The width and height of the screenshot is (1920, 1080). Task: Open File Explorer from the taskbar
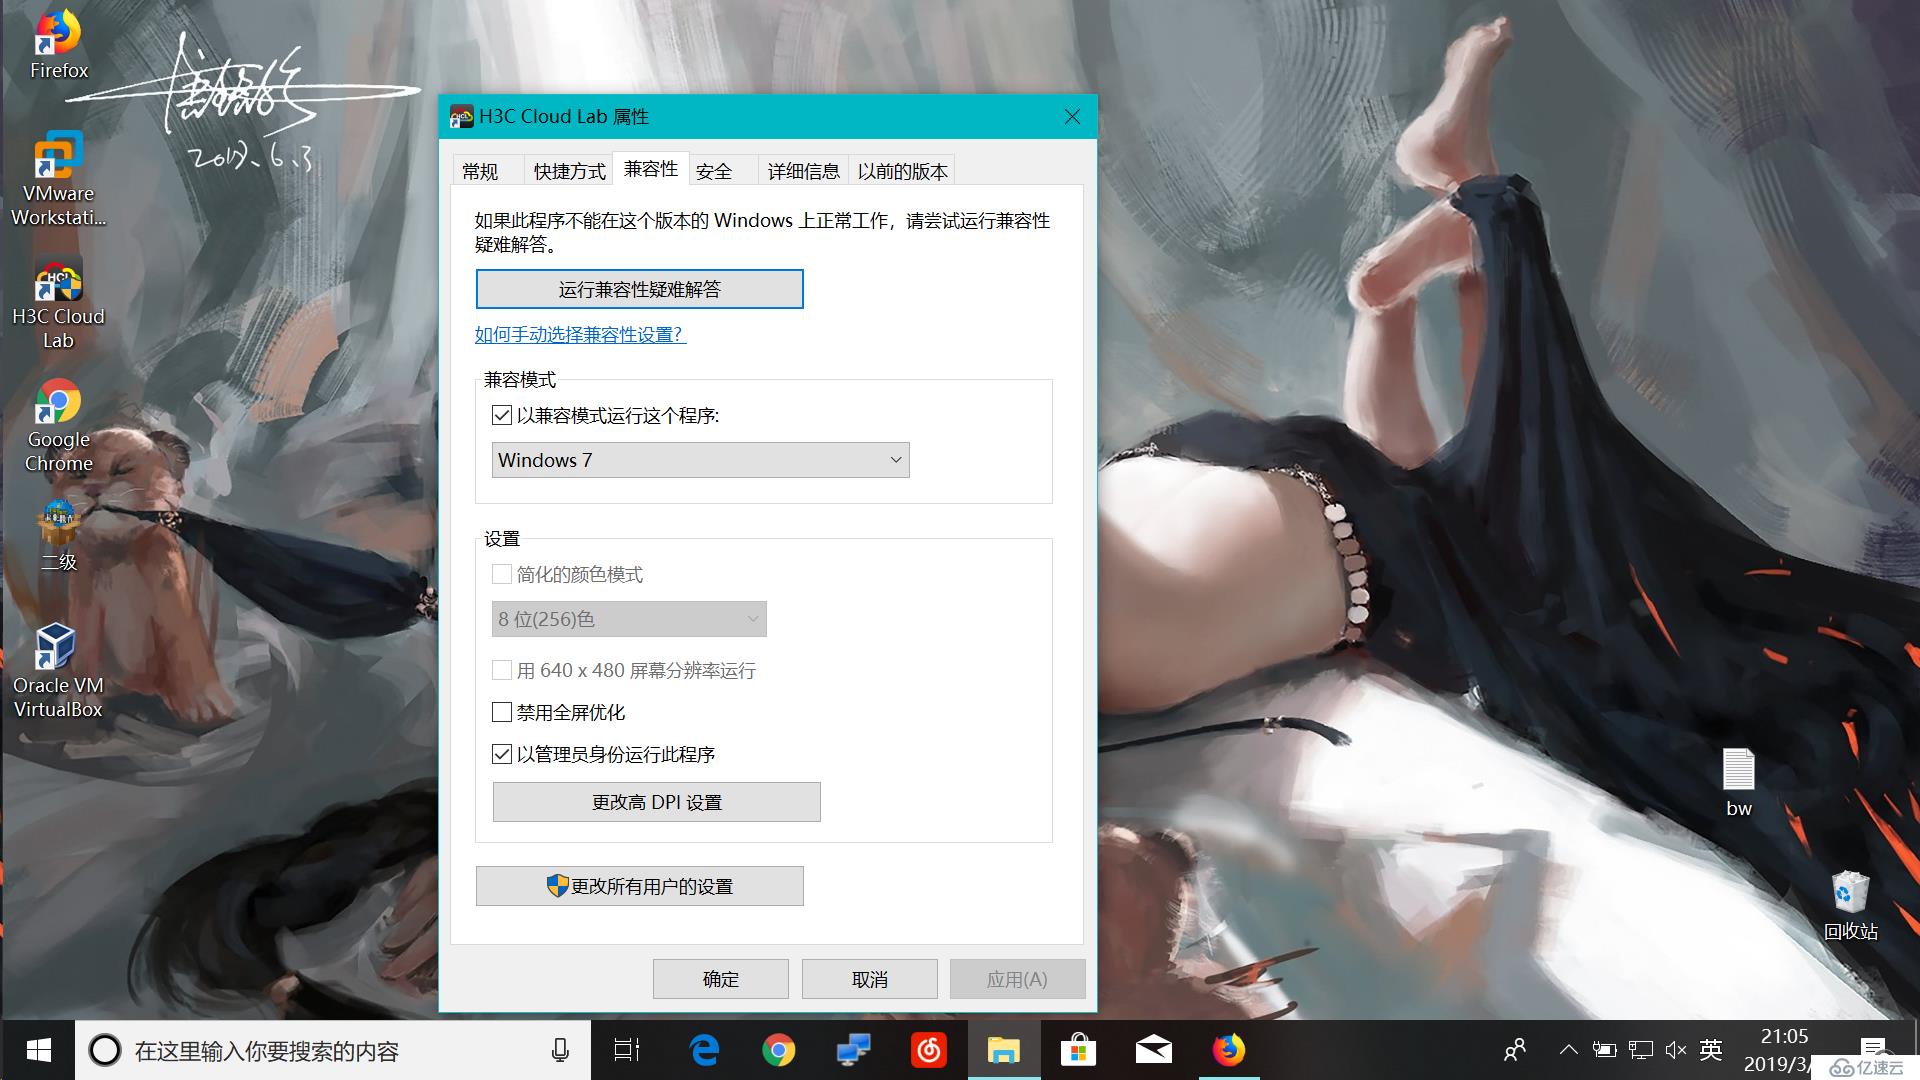point(1003,1050)
